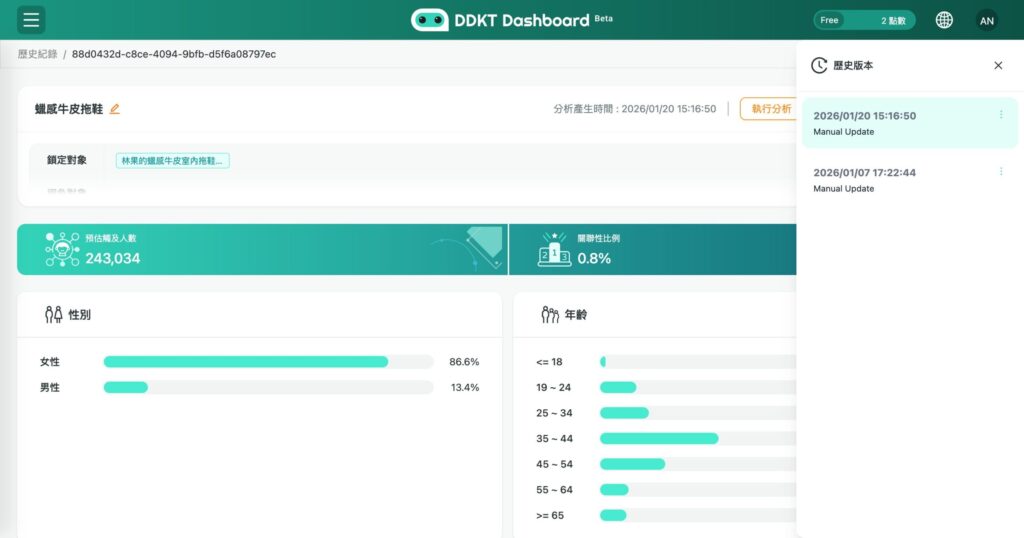
Task: Open the AN user avatar menu
Action: (x=987, y=20)
